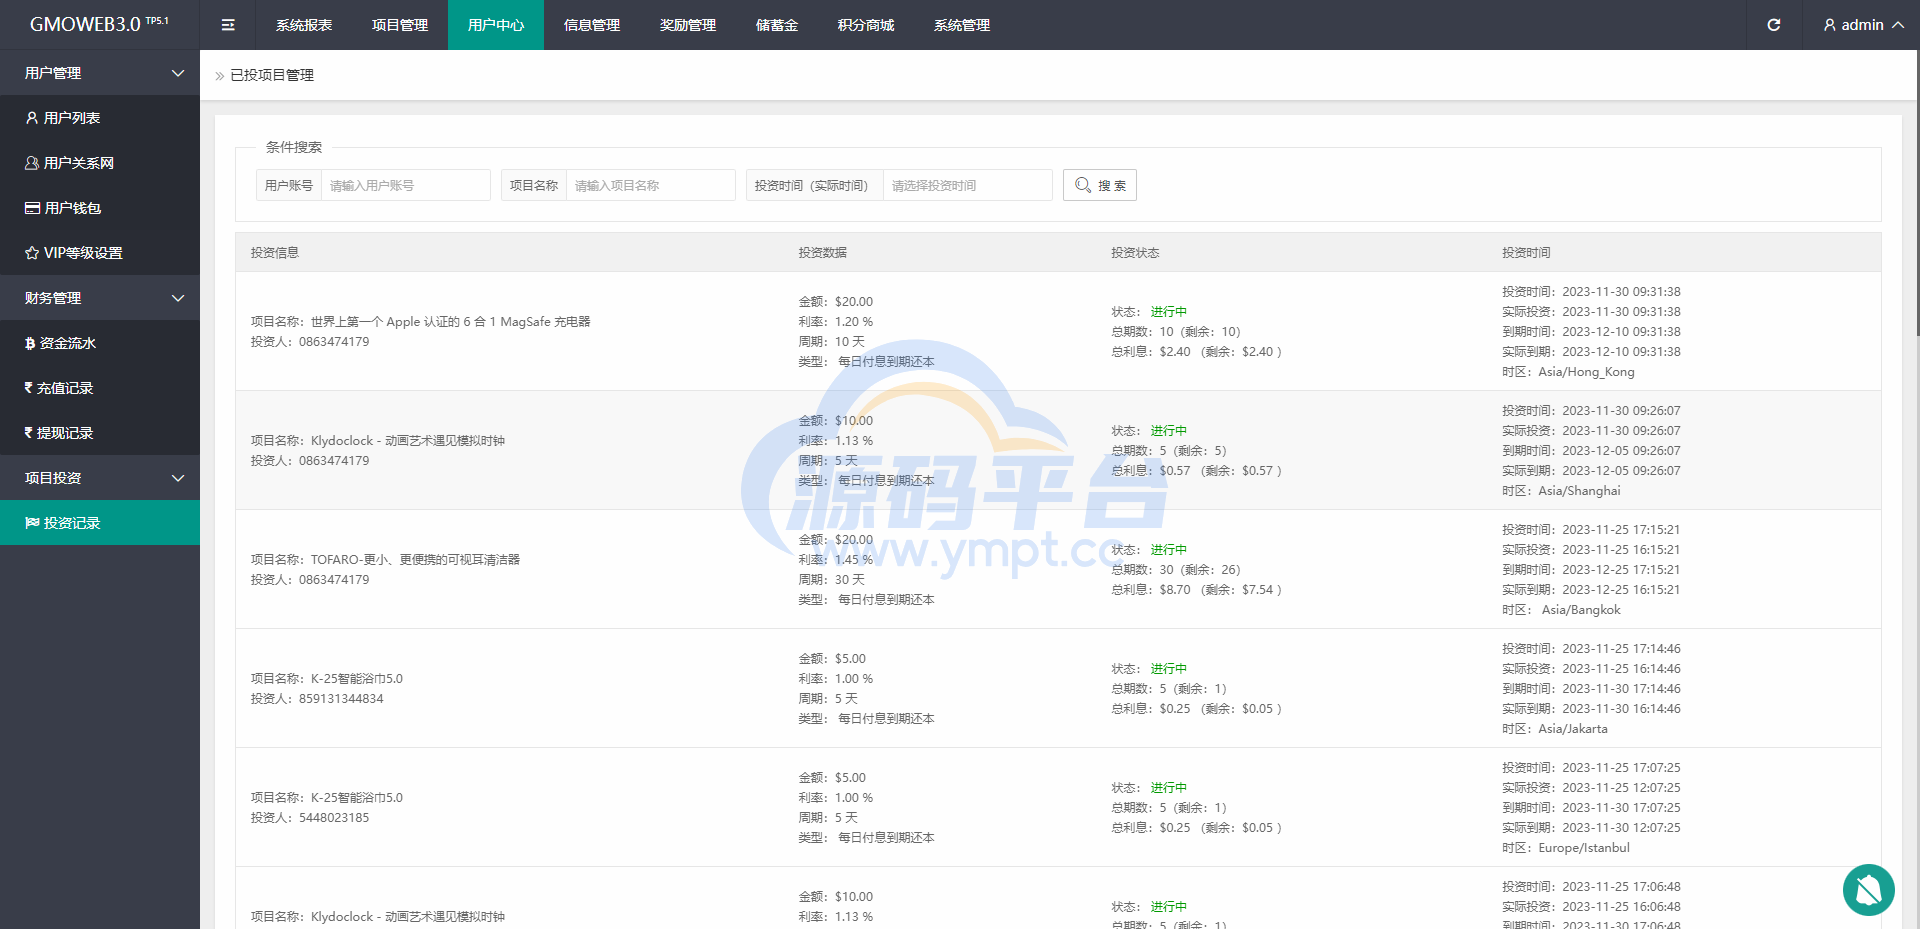Go to 投资记录 in sidebar
Image resolution: width=1920 pixels, height=929 pixels.
[x=100, y=523]
